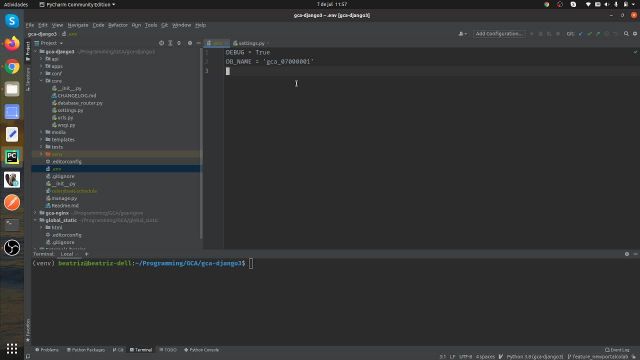The image size is (640, 360).
Task: Hide the terminal panel
Action: 636,254
